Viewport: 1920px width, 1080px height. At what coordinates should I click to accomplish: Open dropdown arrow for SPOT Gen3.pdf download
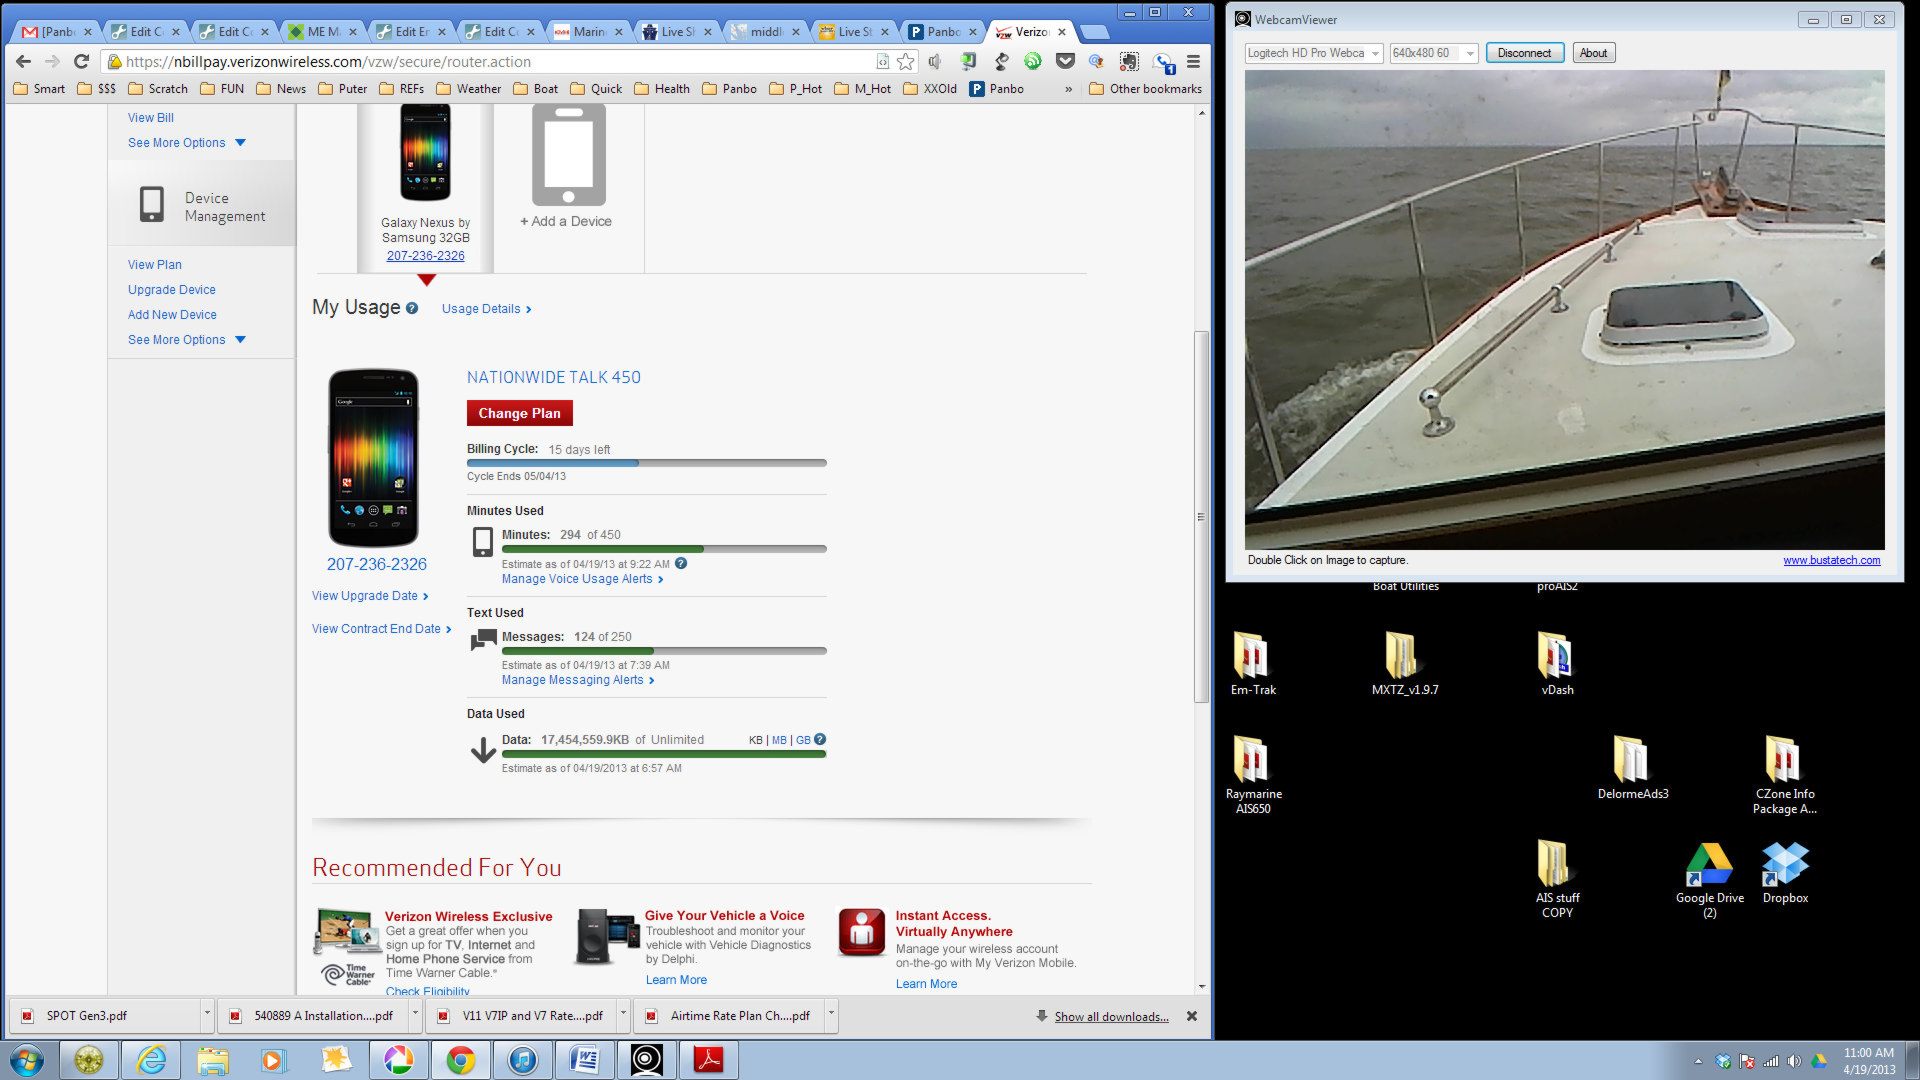point(207,1014)
